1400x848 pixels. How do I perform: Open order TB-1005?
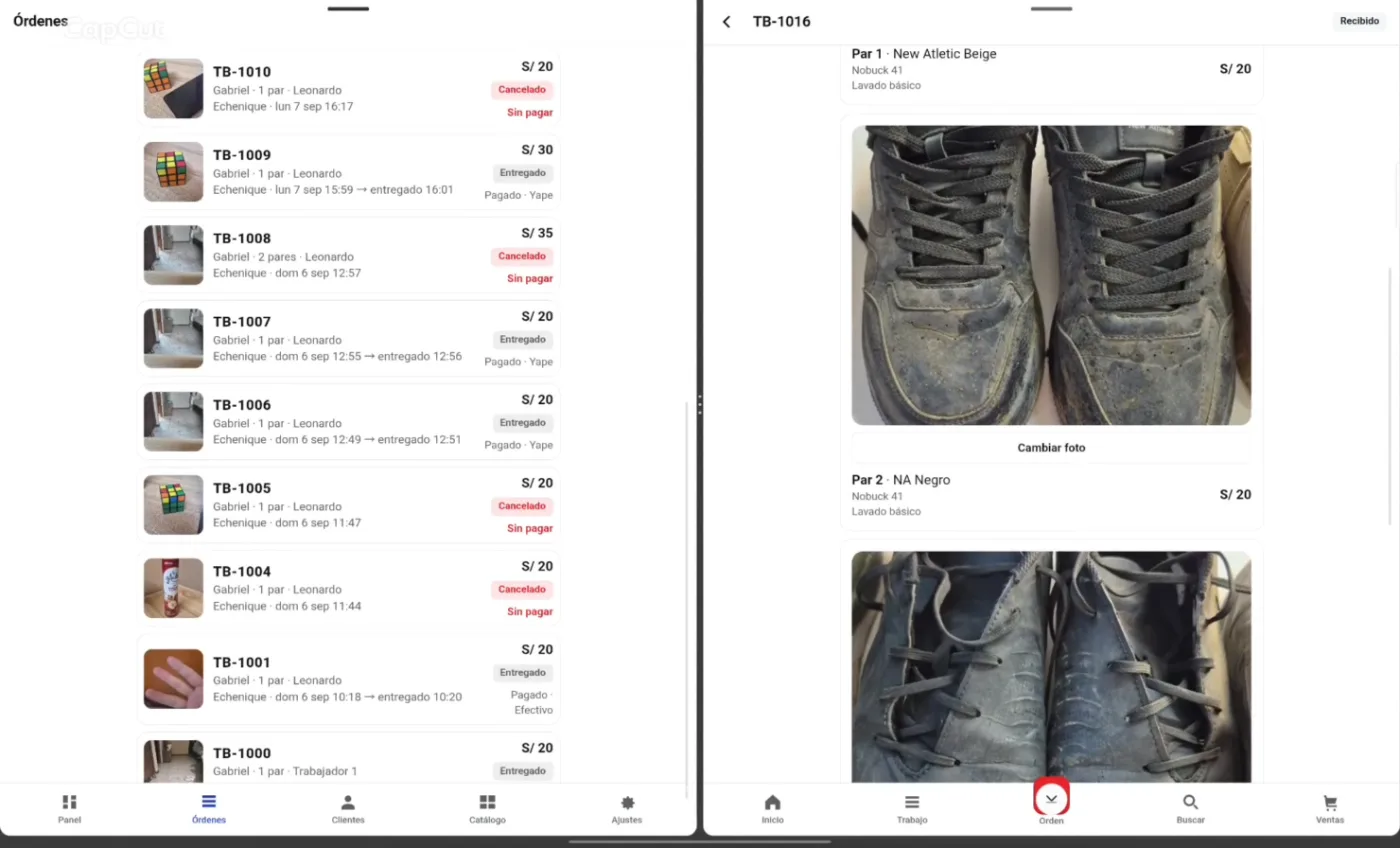pyautogui.click(x=348, y=504)
